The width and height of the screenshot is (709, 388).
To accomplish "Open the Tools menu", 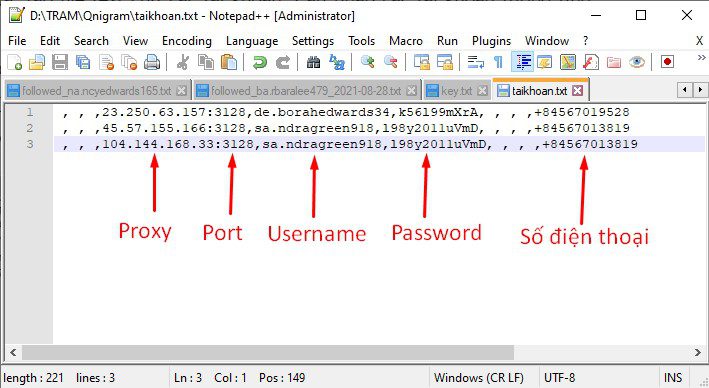I will tap(361, 41).
